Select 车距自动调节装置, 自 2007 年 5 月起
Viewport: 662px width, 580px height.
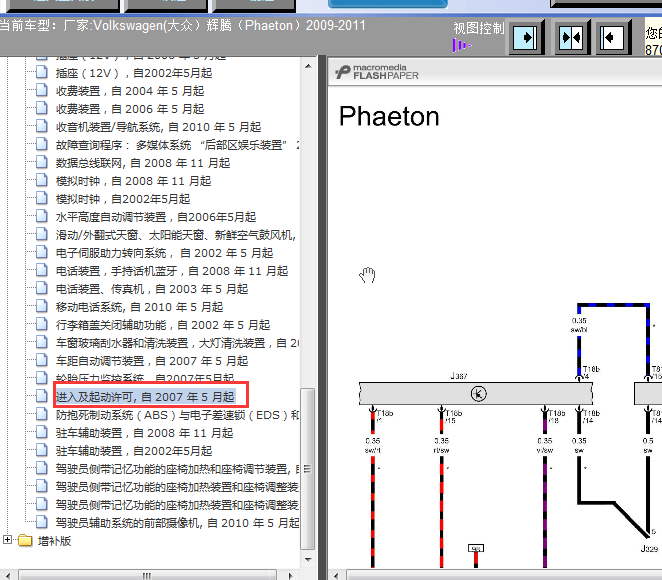pos(152,361)
